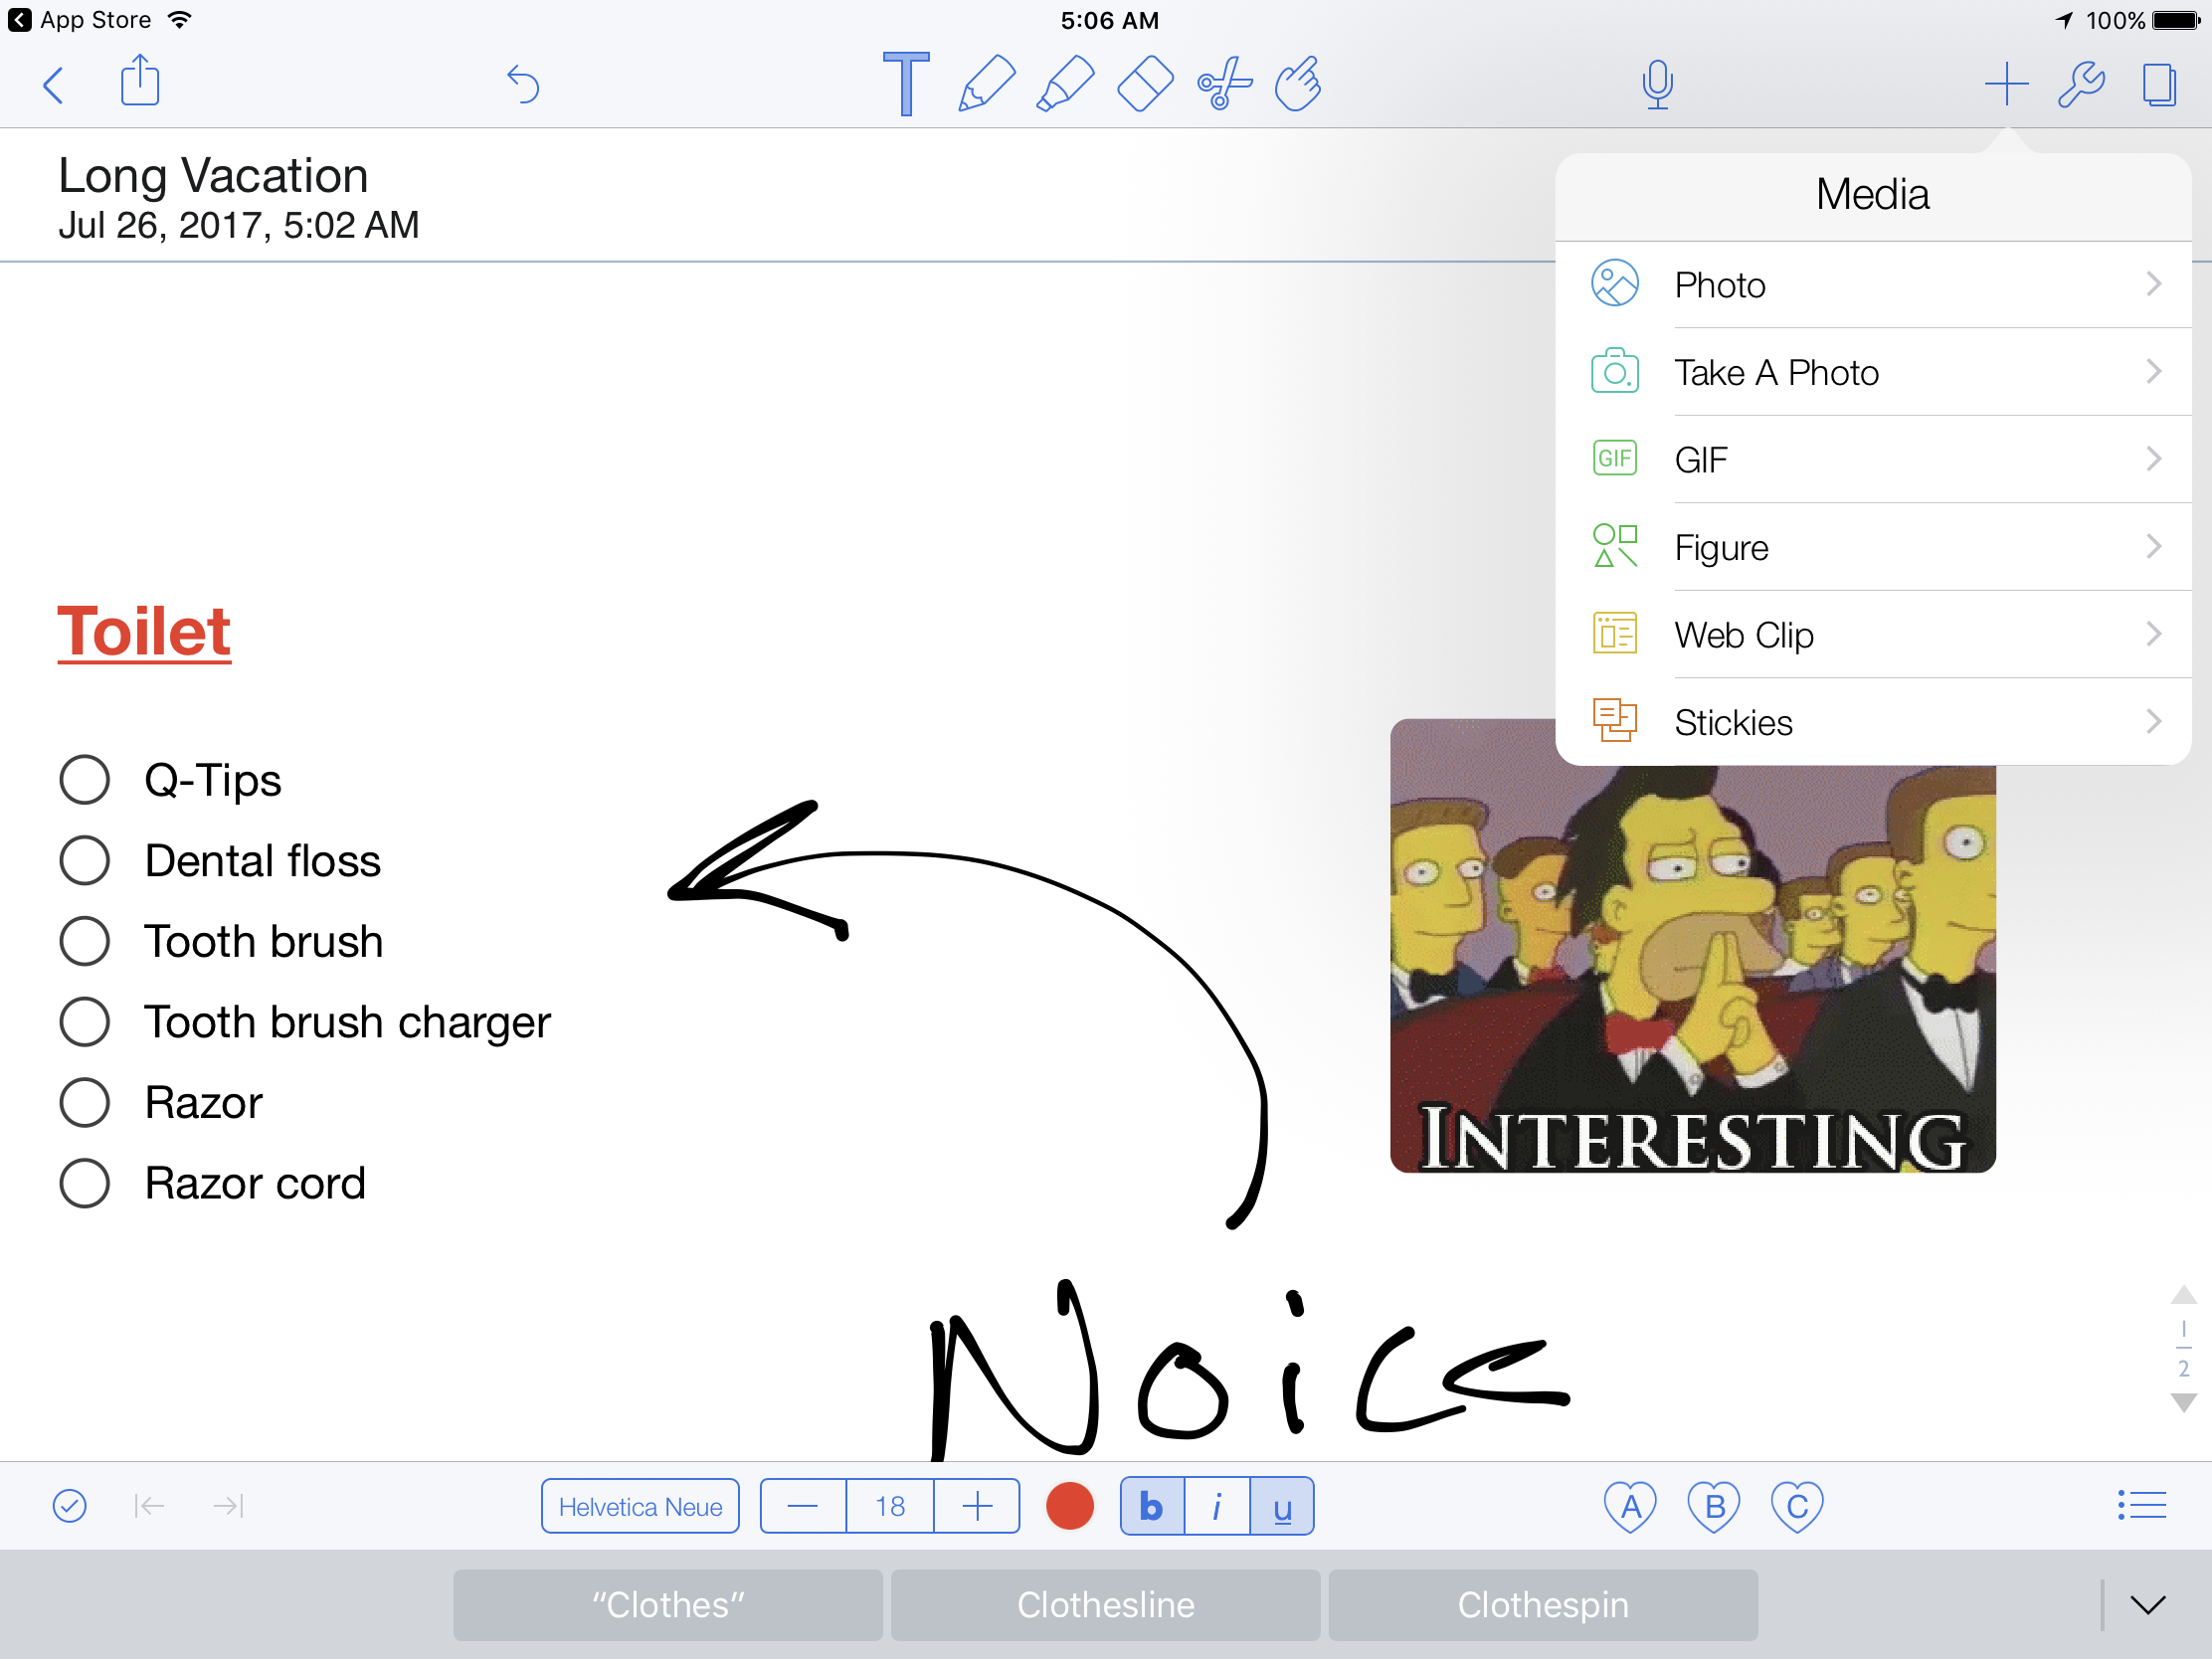2212x1659 pixels.
Task: Select the Highlighter tool
Action: coord(1065,84)
